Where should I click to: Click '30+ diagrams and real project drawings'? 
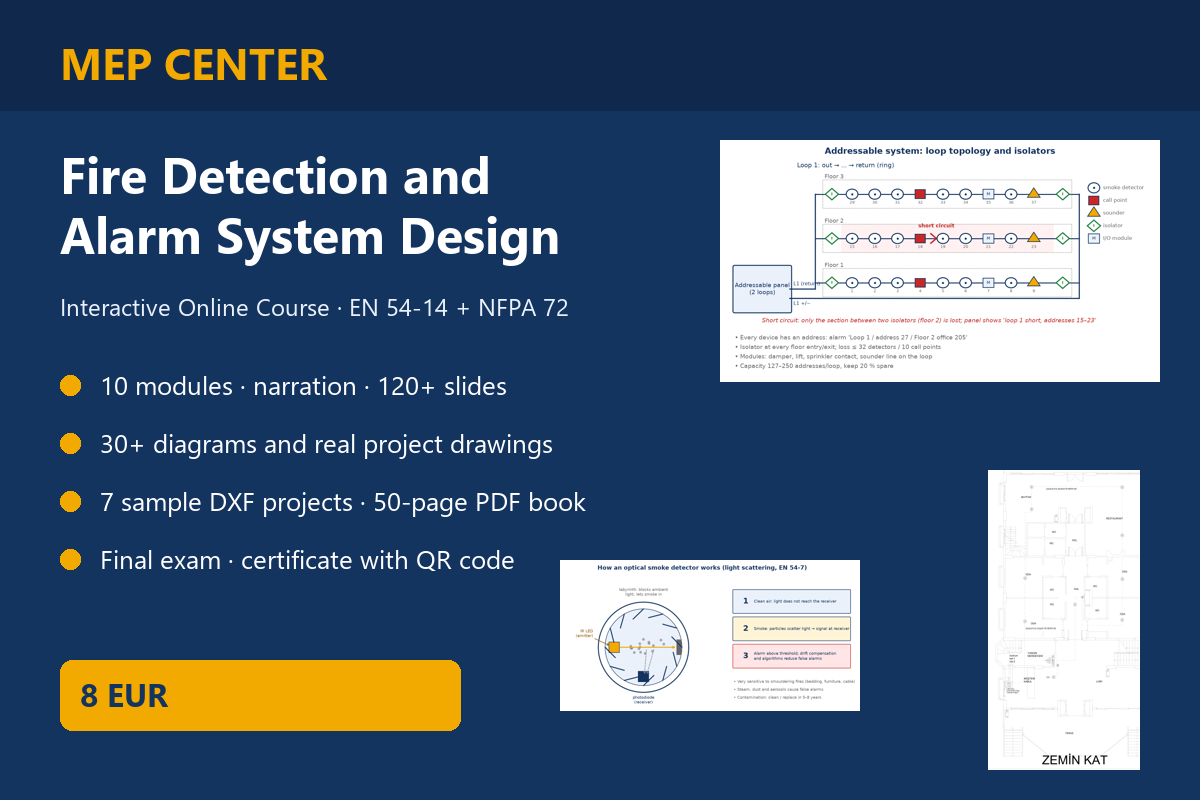pos(327,444)
